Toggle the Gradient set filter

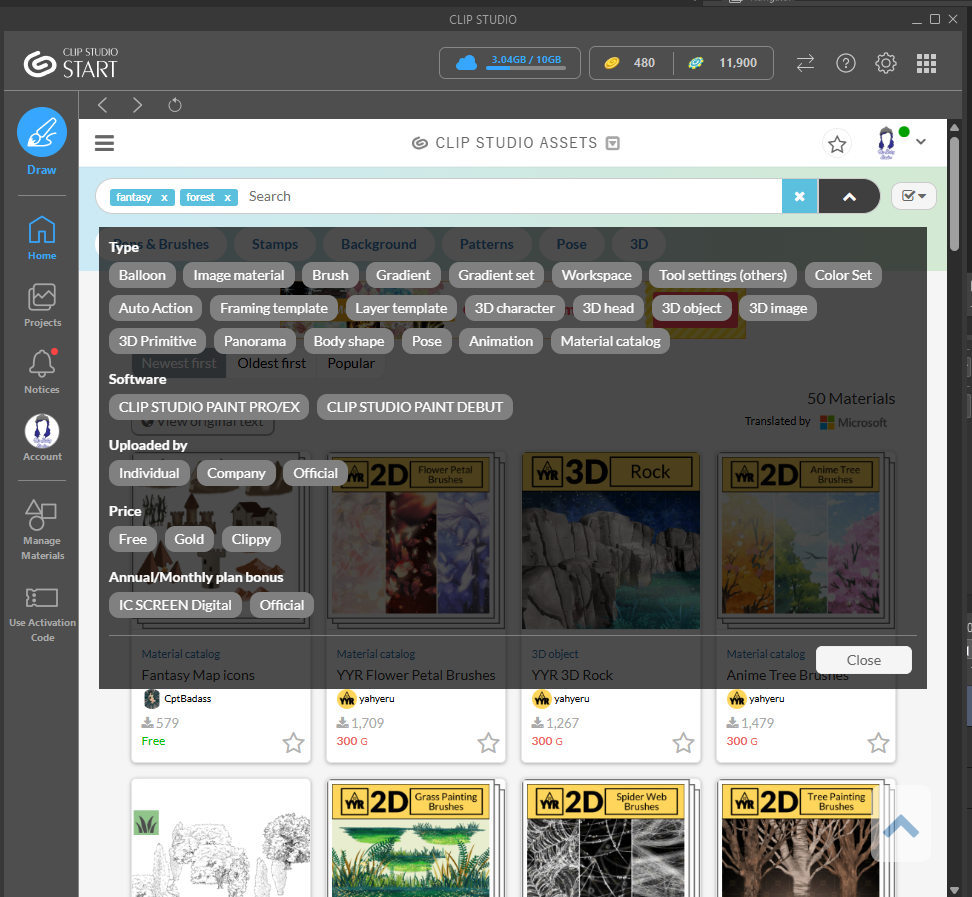(x=496, y=275)
